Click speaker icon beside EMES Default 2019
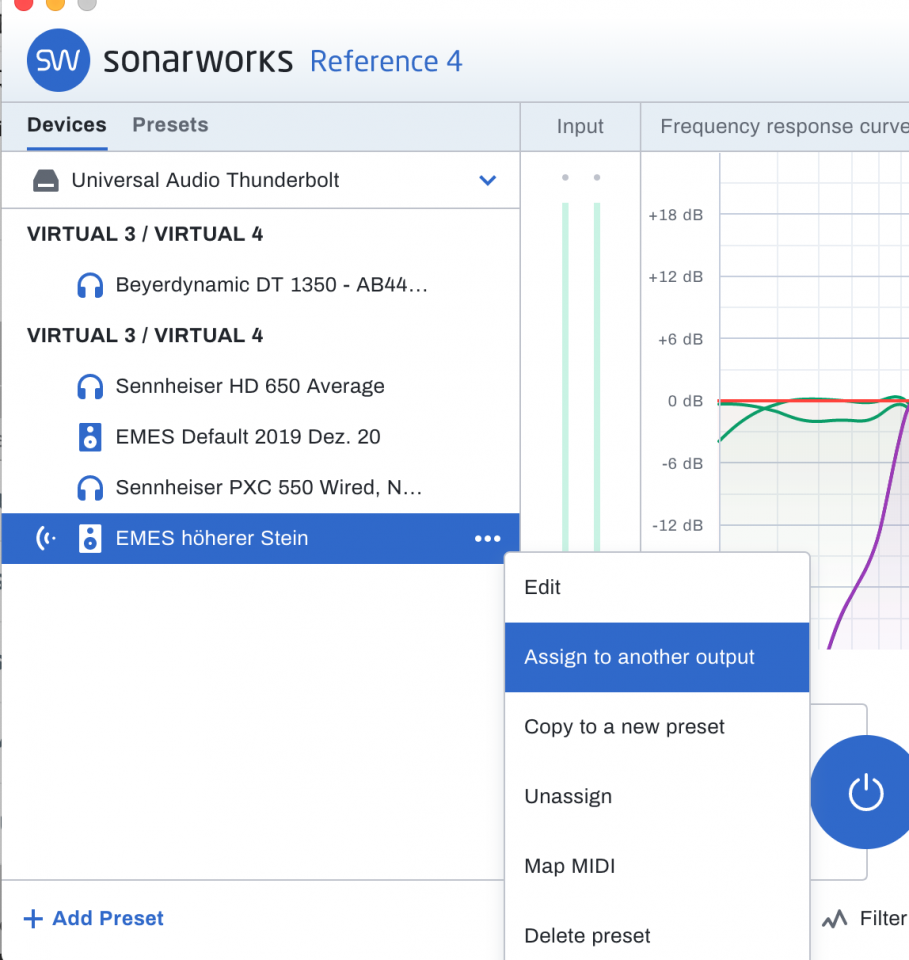Image resolution: width=909 pixels, height=960 pixels. 90,437
